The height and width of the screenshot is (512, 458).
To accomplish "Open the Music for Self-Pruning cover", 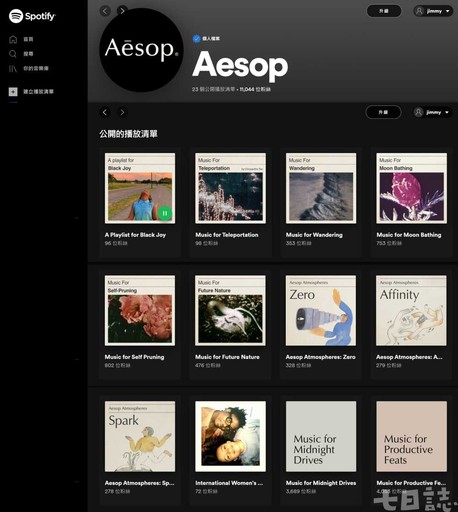I will (140, 311).
